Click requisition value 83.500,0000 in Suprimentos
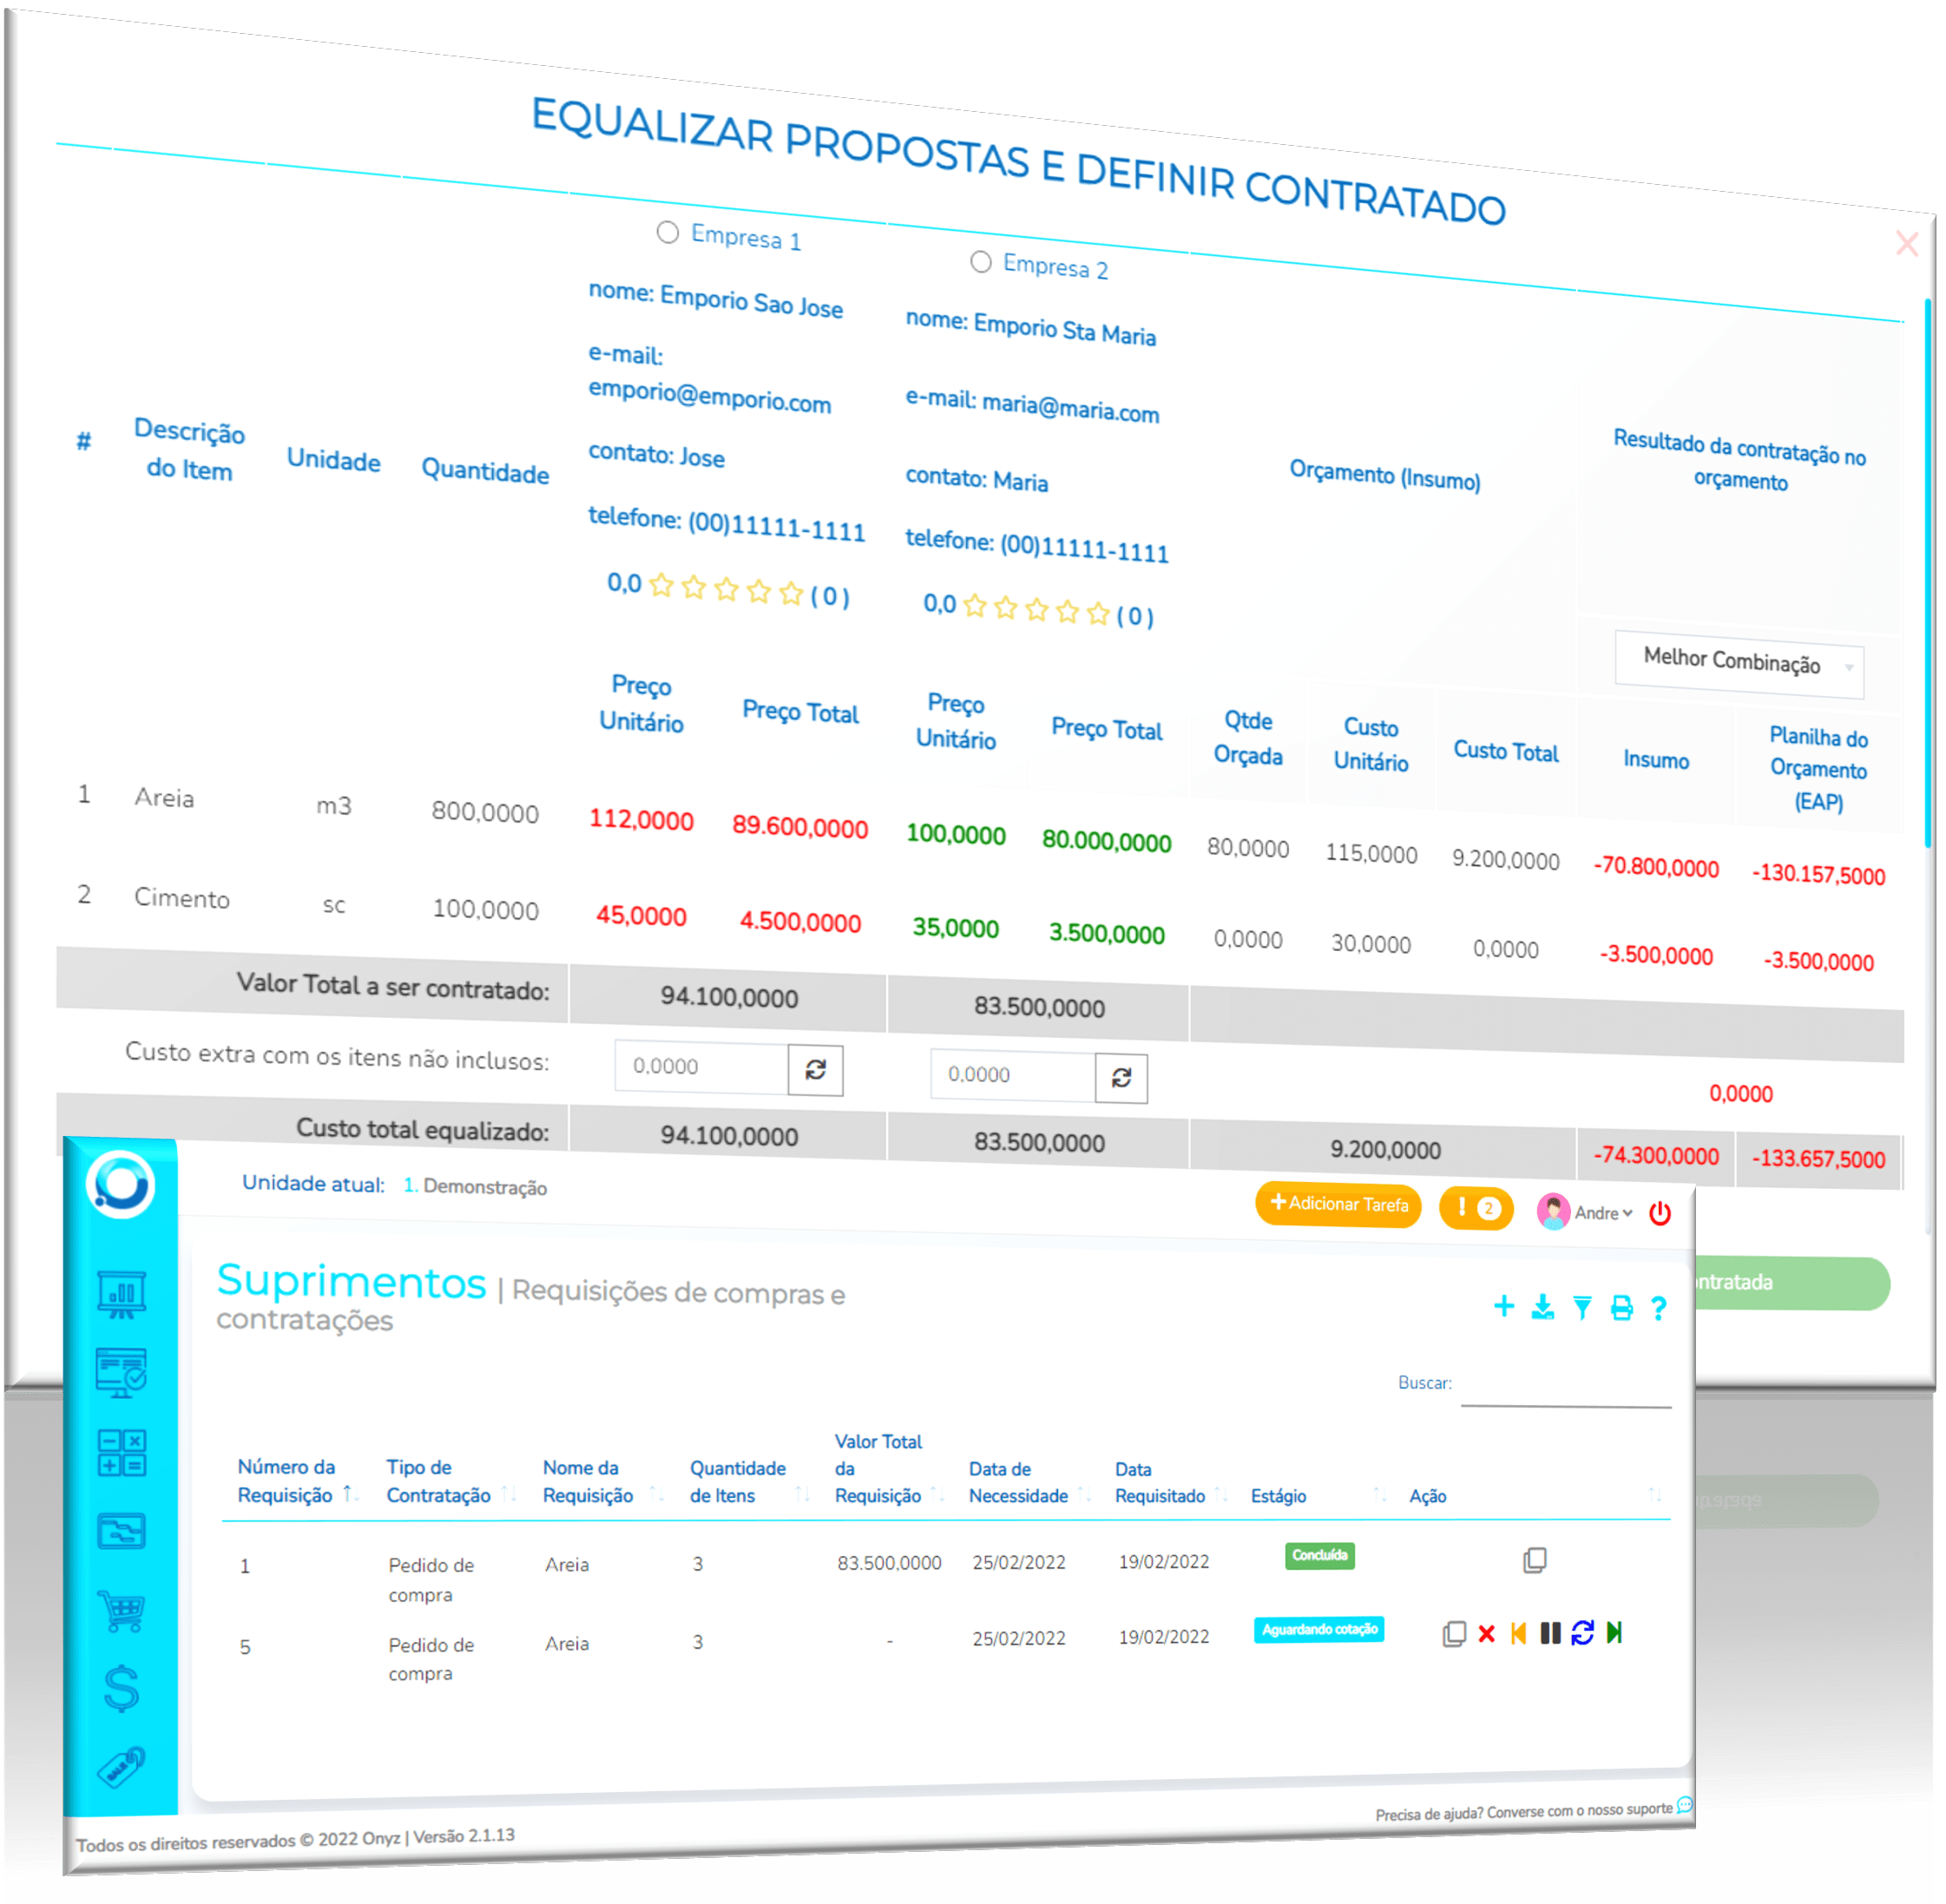Image resolution: width=1946 pixels, height=1904 pixels. click(890, 1564)
